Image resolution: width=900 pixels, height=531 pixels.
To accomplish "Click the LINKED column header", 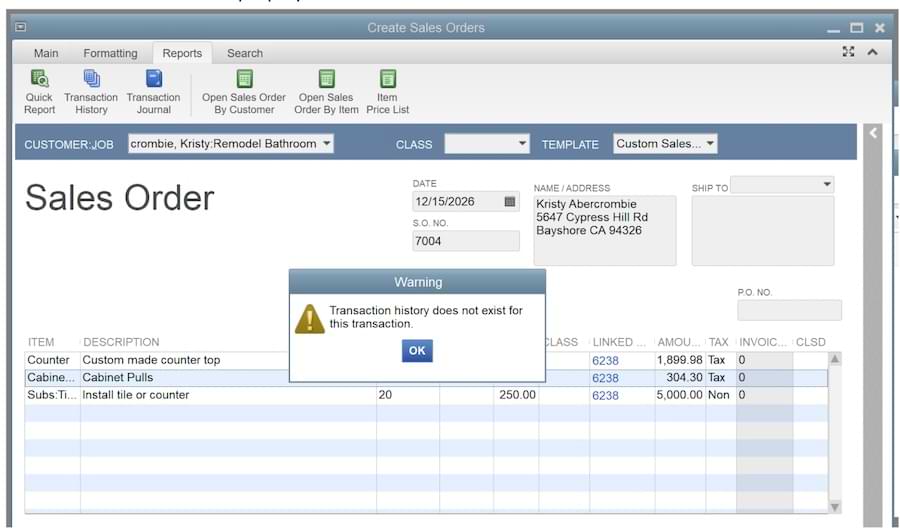I will [x=619, y=342].
